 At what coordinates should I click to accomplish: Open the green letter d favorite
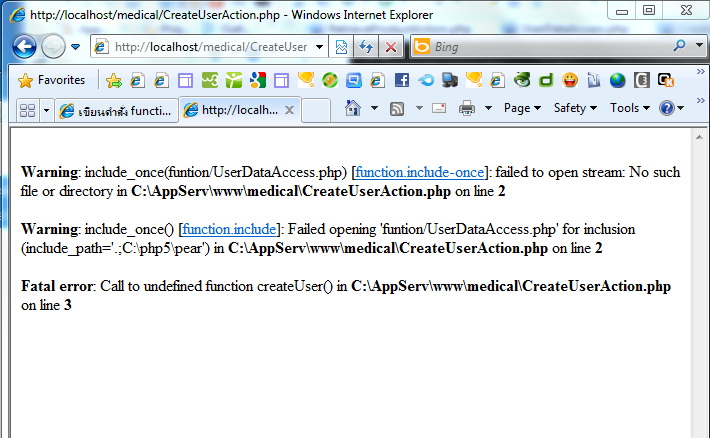click(x=546, y=80)
